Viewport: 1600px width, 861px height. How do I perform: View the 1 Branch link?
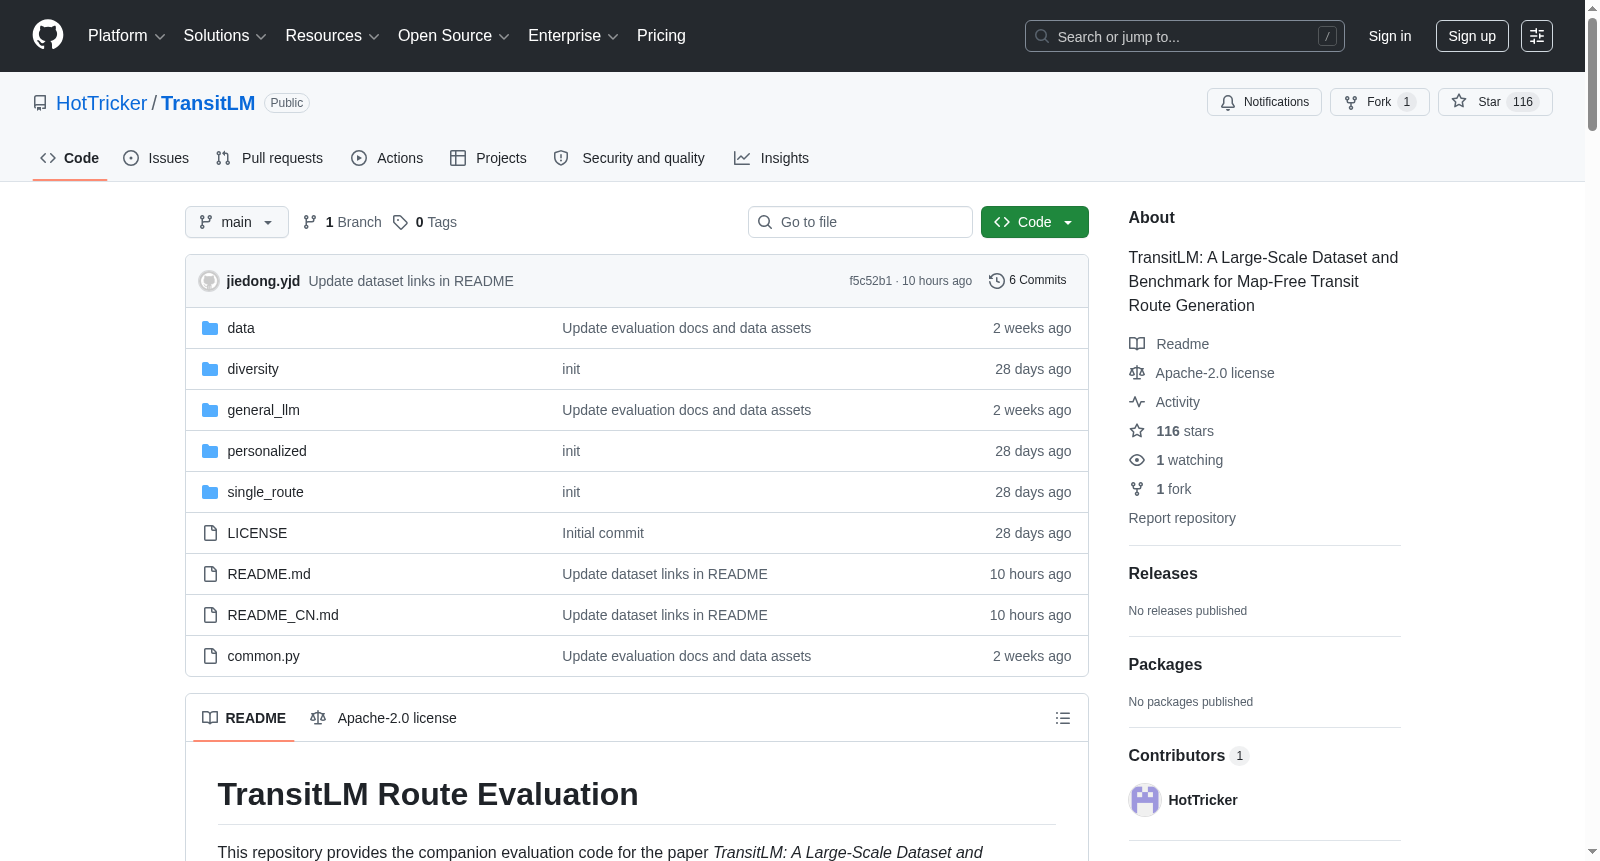(x=343, y=222)
